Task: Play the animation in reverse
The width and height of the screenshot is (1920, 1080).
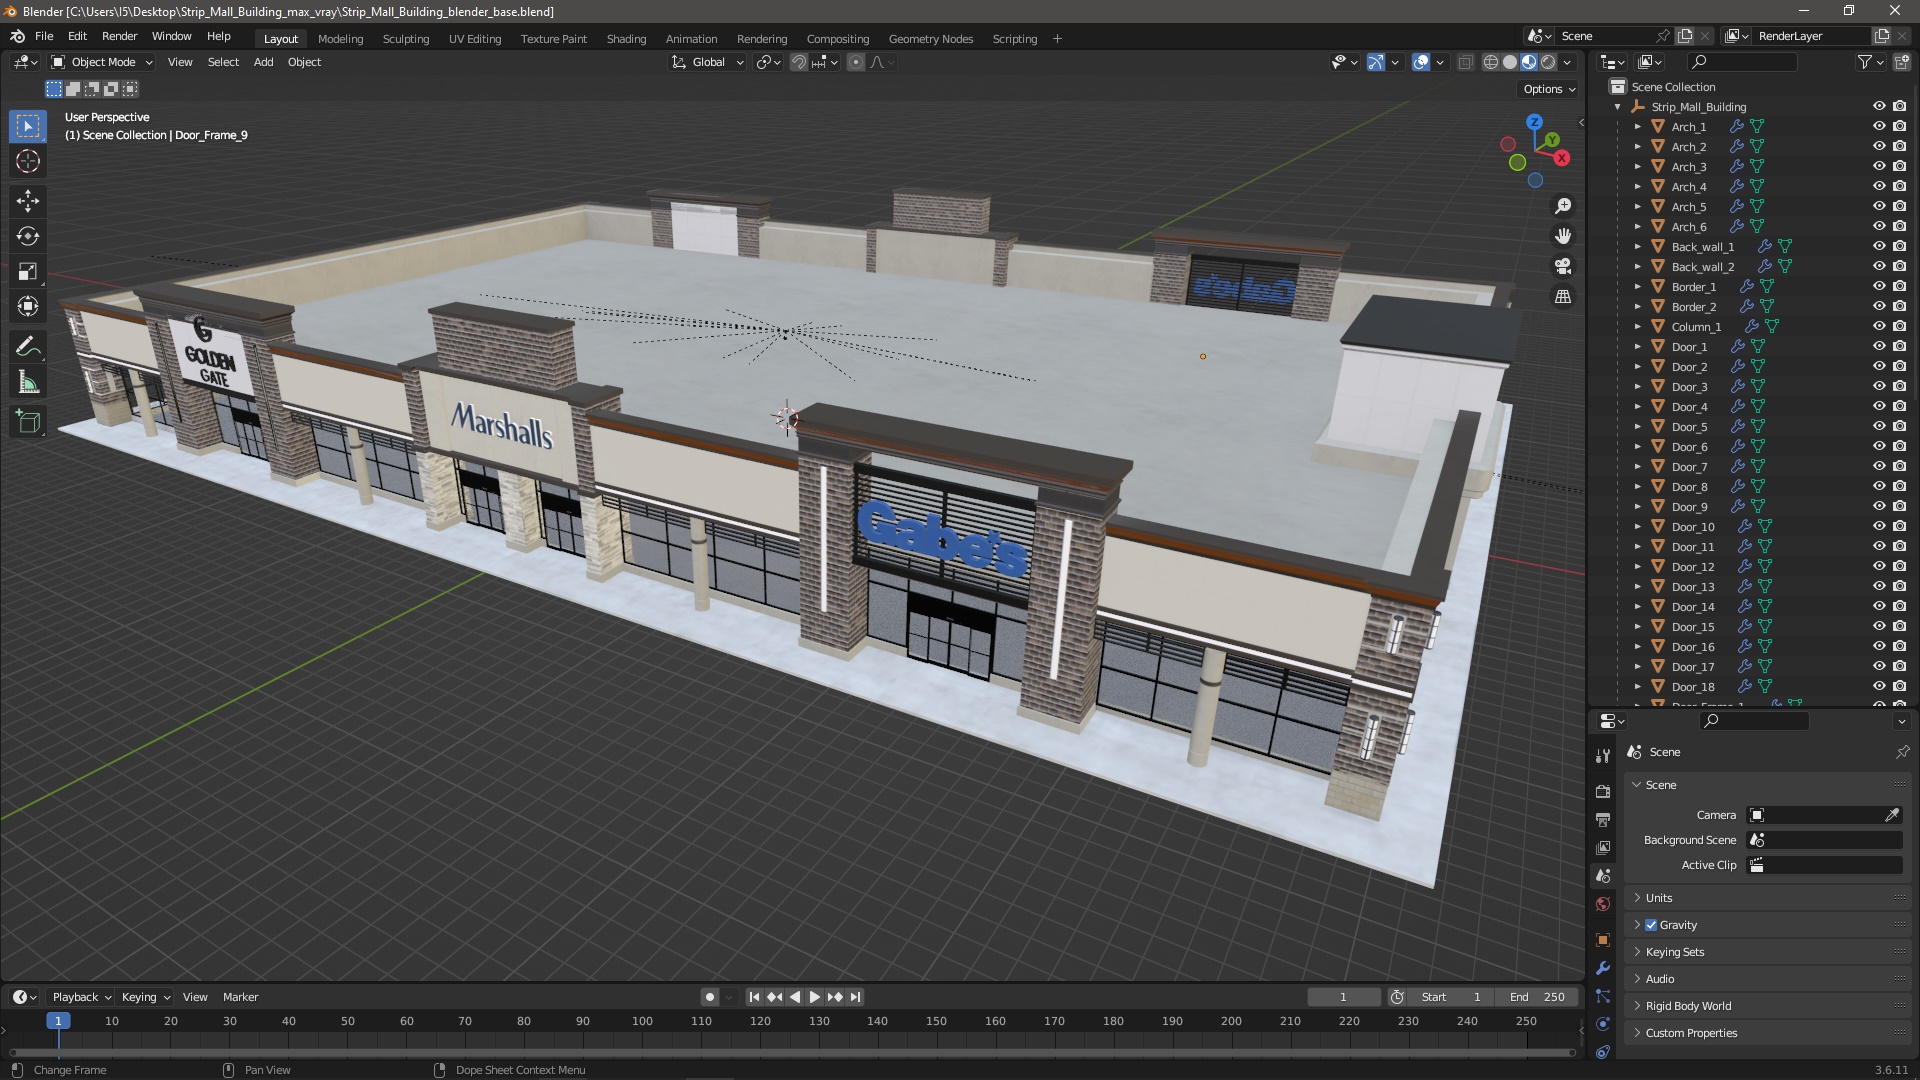Action: pyautogui.click(x=795, y=997)
